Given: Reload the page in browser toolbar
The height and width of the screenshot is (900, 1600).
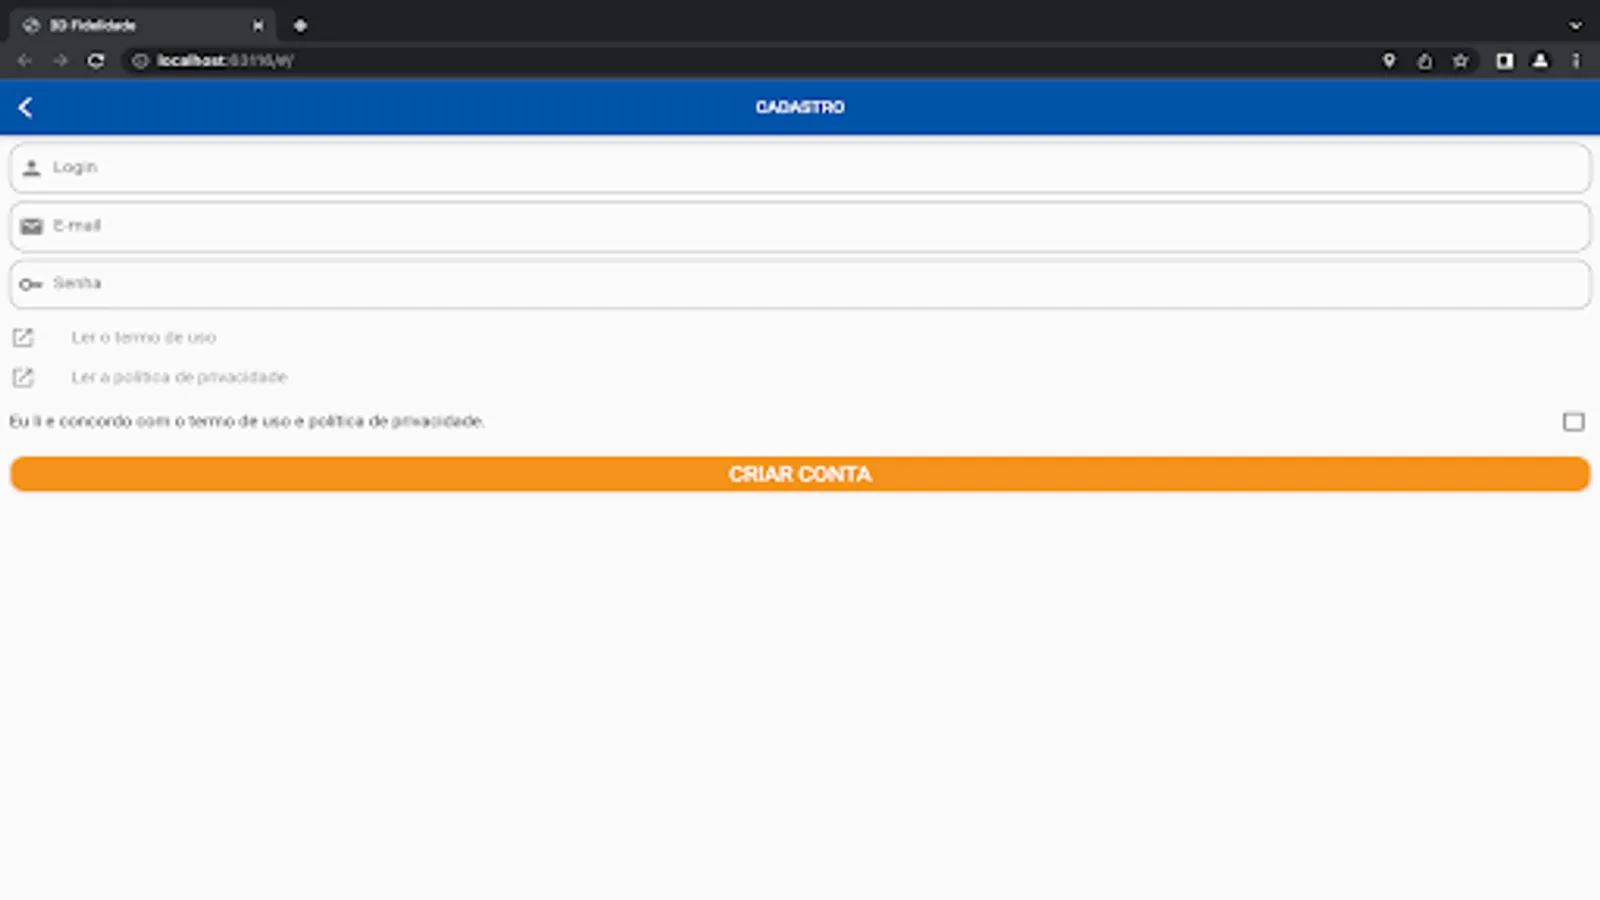Looking at the screenshot, I should (x=96, y=61).
